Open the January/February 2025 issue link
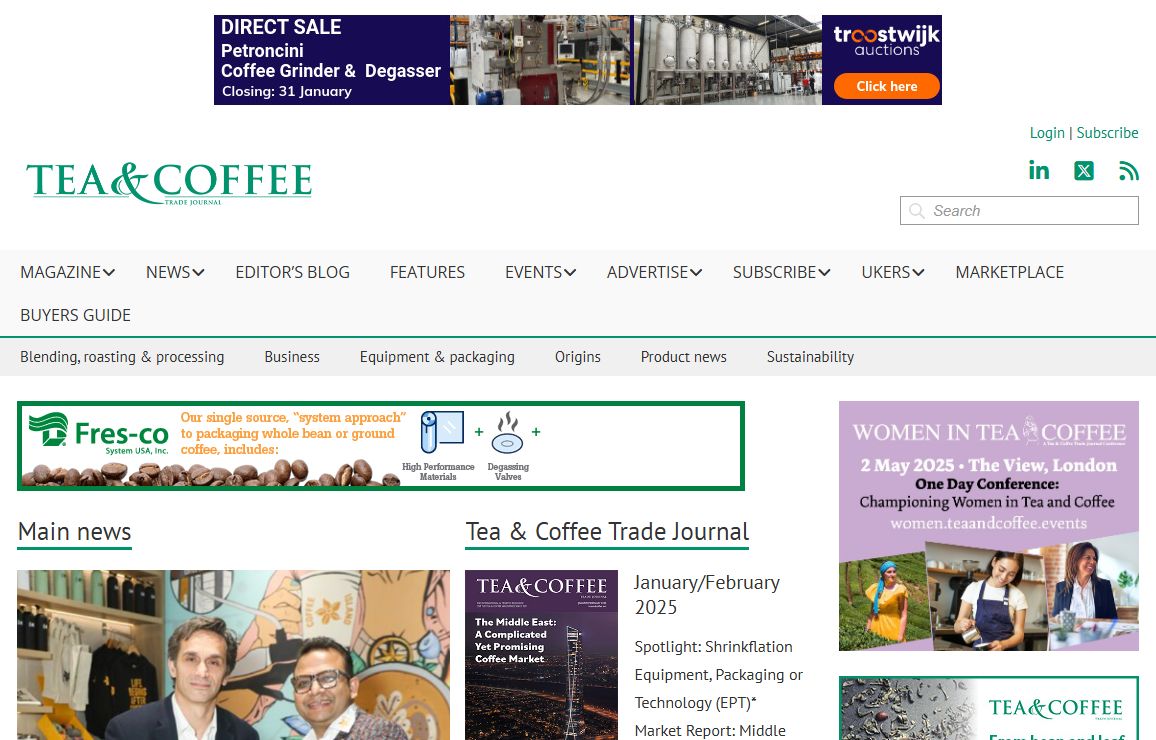 coord(706,595)
